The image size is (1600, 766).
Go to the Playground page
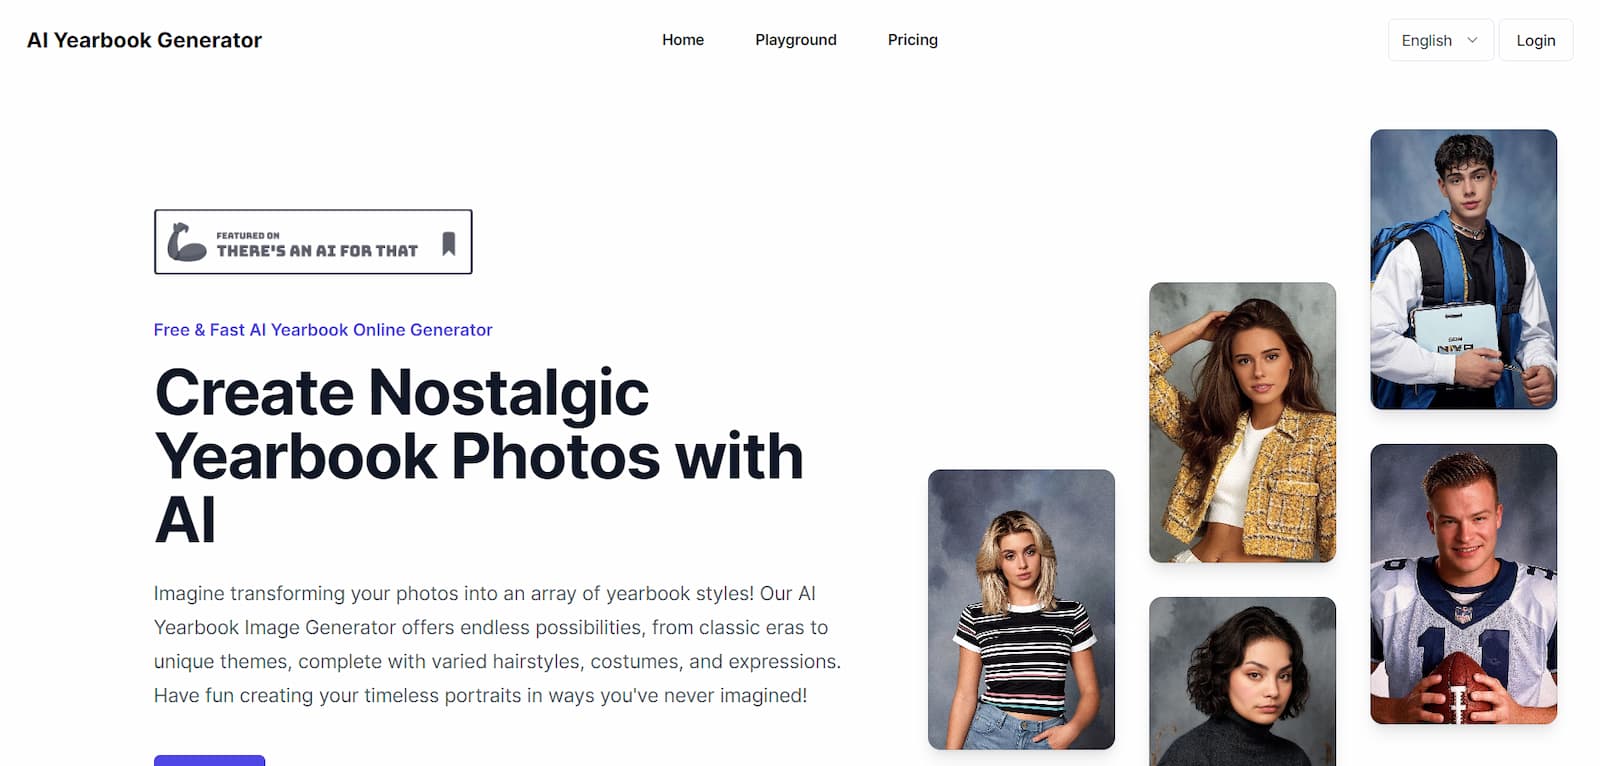796,40
